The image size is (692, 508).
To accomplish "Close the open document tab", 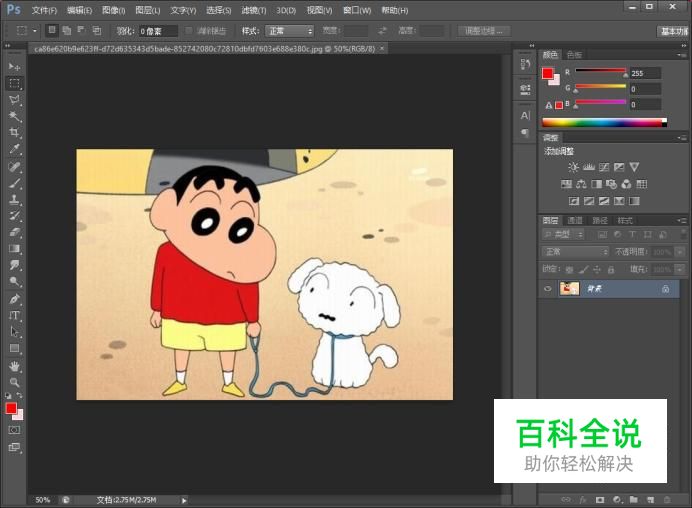I will point(382,48).
